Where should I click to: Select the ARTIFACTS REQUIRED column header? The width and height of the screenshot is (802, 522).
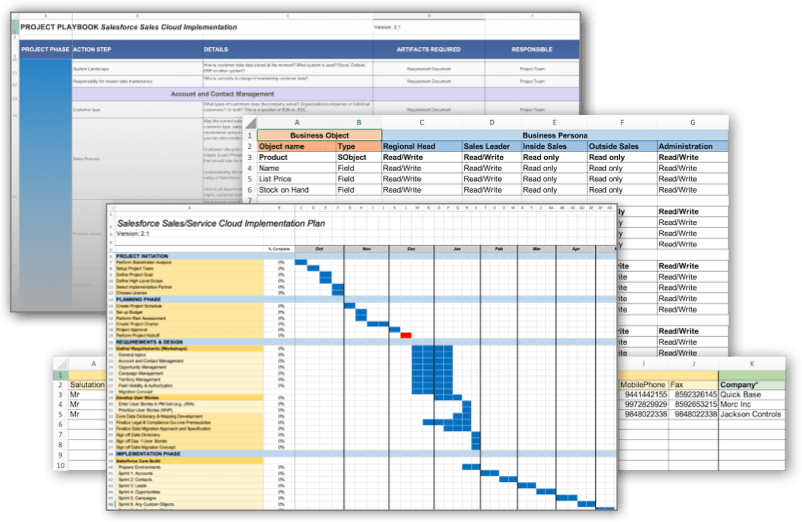coord(429,50)
